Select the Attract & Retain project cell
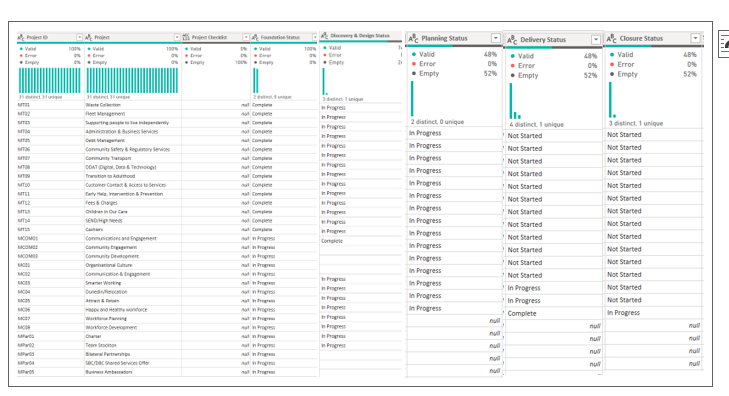This screenshot has width=729, height=396. pos(133,301)
